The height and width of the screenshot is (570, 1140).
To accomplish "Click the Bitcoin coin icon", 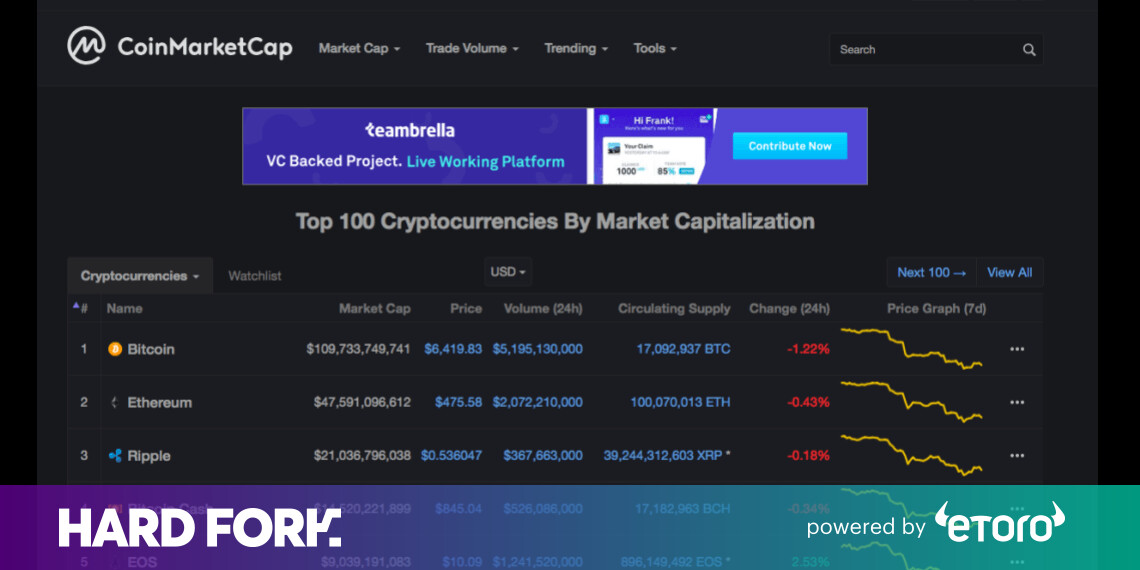I will click(115, 349).
